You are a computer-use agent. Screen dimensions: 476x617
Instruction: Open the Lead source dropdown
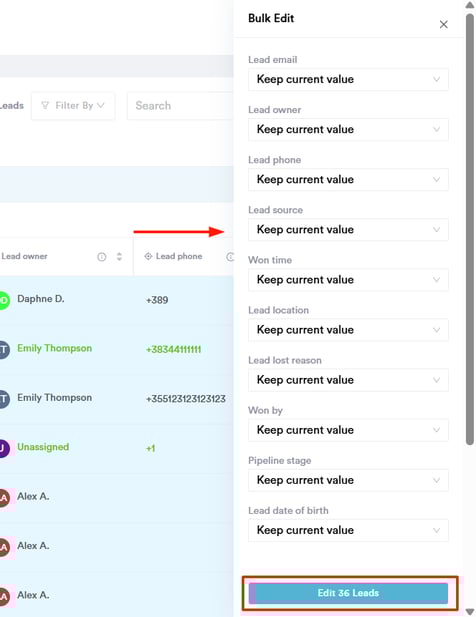click(x=348, y=229)
